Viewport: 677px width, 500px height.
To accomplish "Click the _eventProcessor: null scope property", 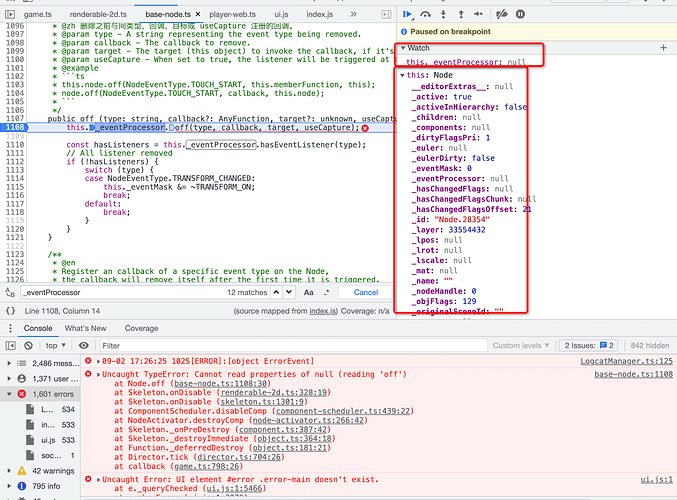I will pos(460,179).
